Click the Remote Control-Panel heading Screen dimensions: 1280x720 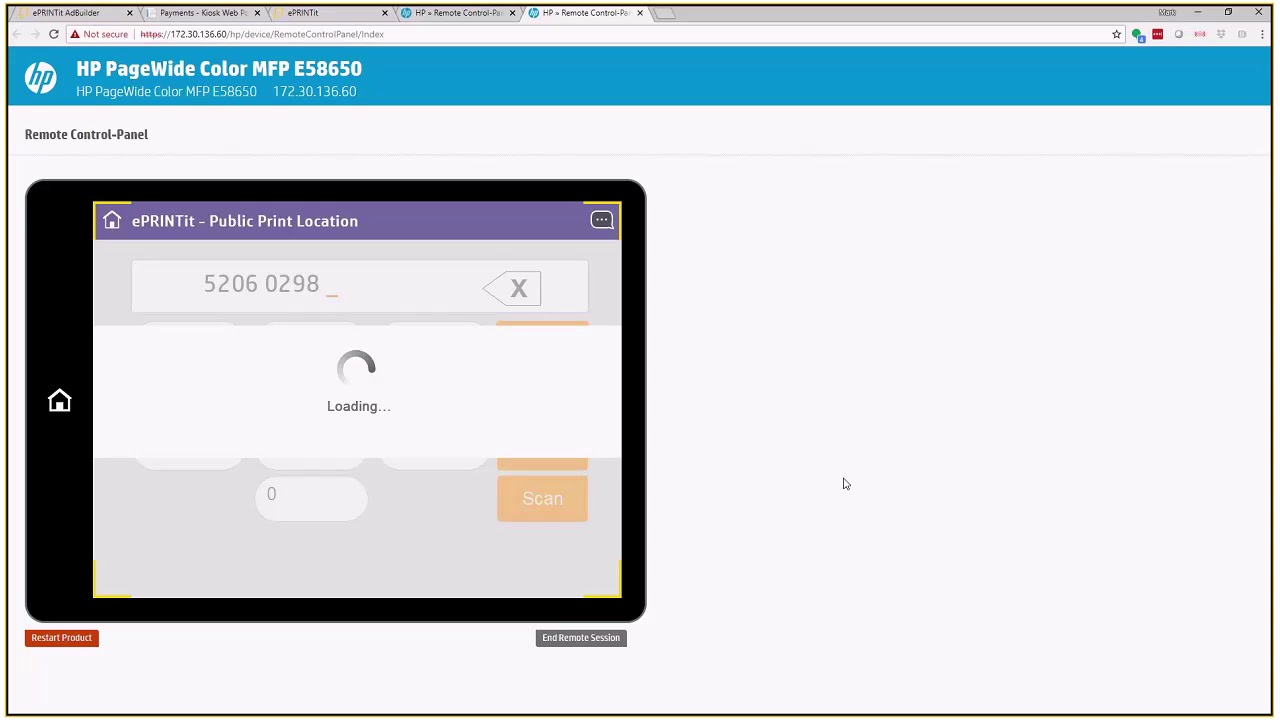point(86,134)
